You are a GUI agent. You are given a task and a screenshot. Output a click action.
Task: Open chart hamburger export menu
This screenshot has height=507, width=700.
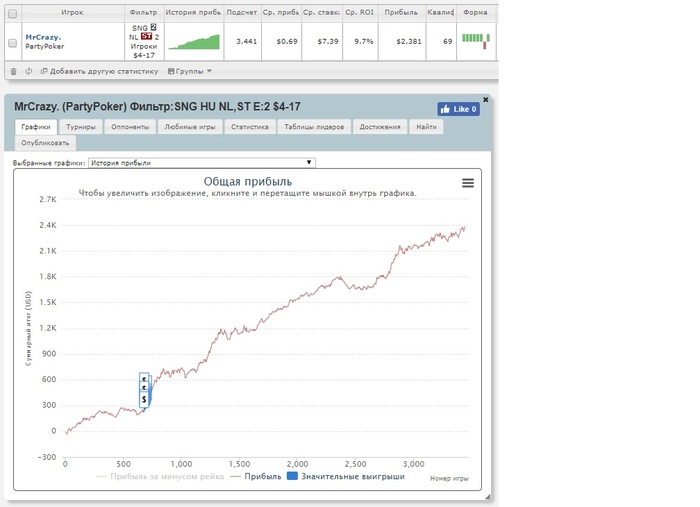coord(468,183)
